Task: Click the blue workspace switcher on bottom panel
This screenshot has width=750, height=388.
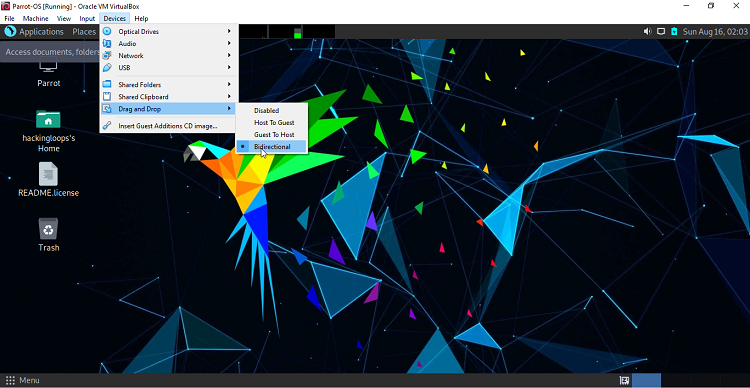Action: click(x=646, y=380)
